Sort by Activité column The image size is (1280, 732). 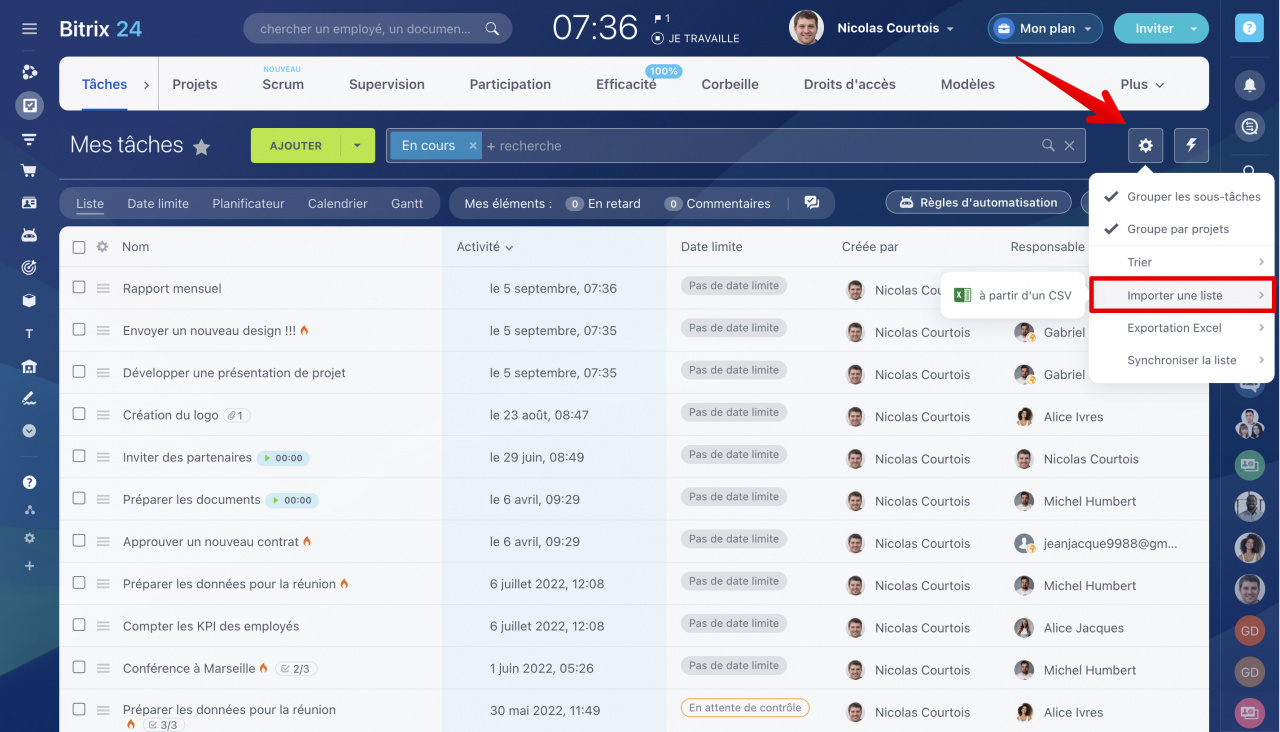pos(485,247)
